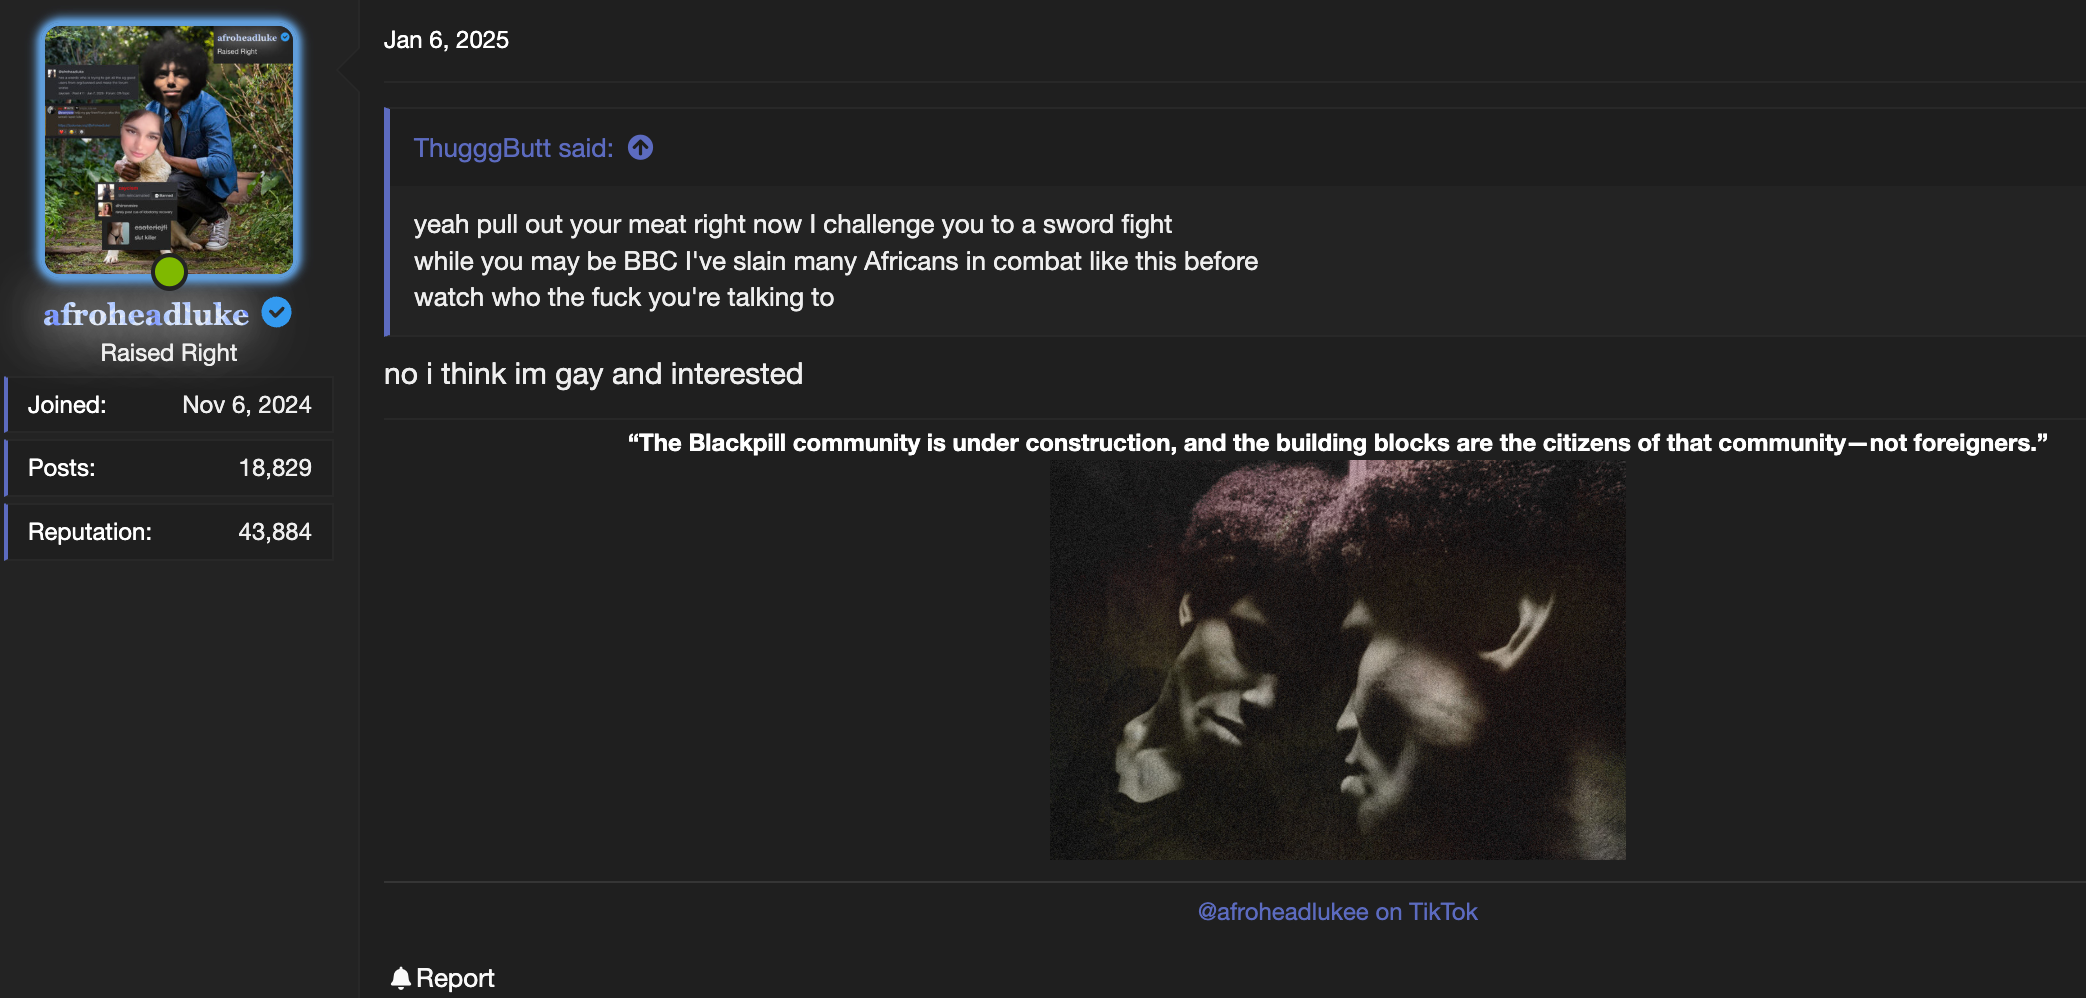The width and height of the screenshot is (2086, 998).
Task: Click the quoted message text block
Action: coord(836,261)
